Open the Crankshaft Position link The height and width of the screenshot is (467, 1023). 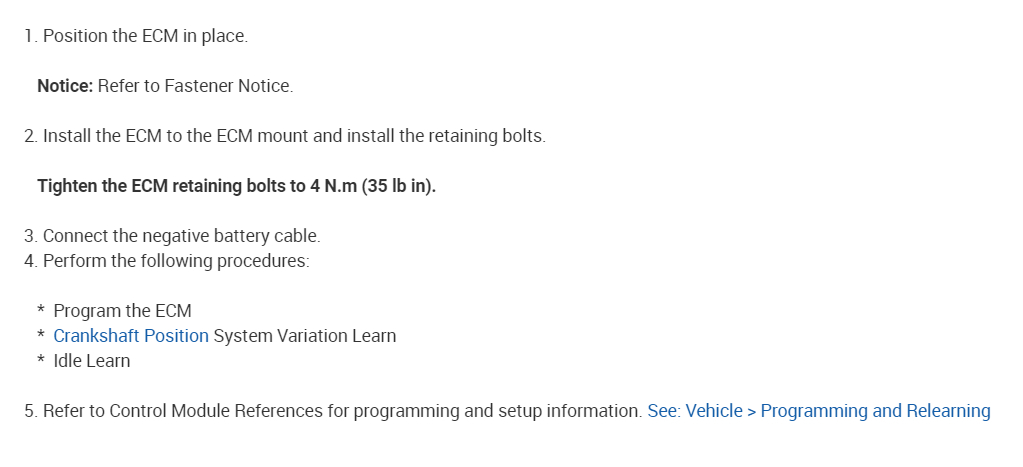pos(131,336)
